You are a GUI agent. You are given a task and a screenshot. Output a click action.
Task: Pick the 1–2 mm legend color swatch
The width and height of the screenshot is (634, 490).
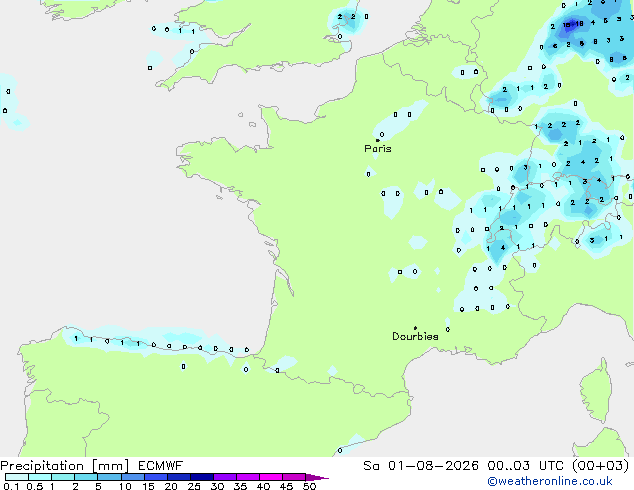click(63, 477)
